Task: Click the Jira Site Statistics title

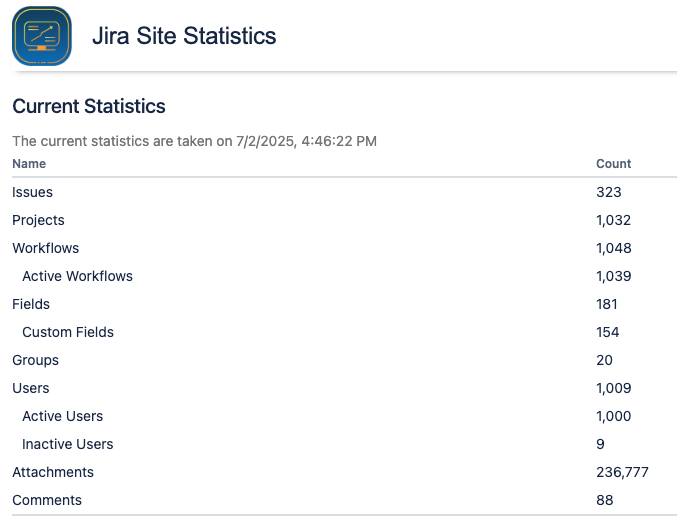Action: pos(184,37)
